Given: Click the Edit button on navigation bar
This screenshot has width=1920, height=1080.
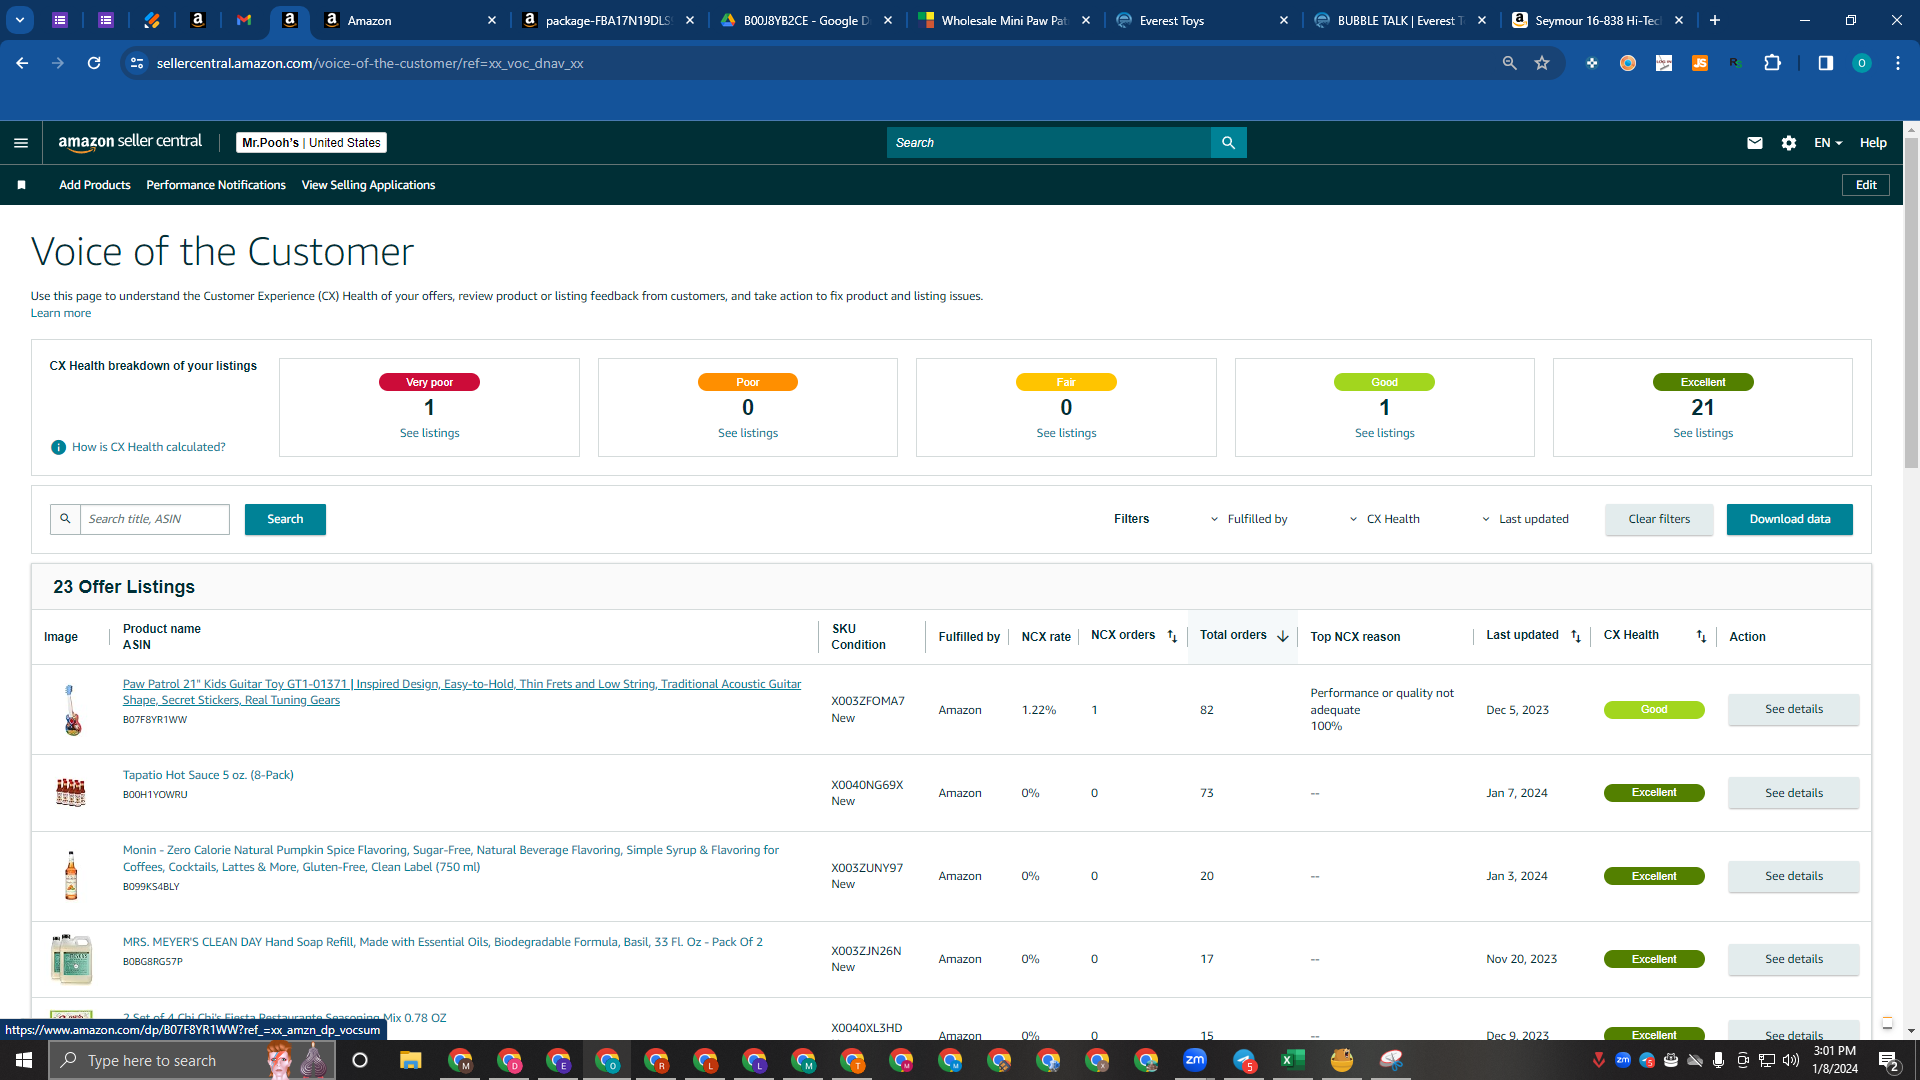Looking at the screenshot, I should pos(1866,185).
